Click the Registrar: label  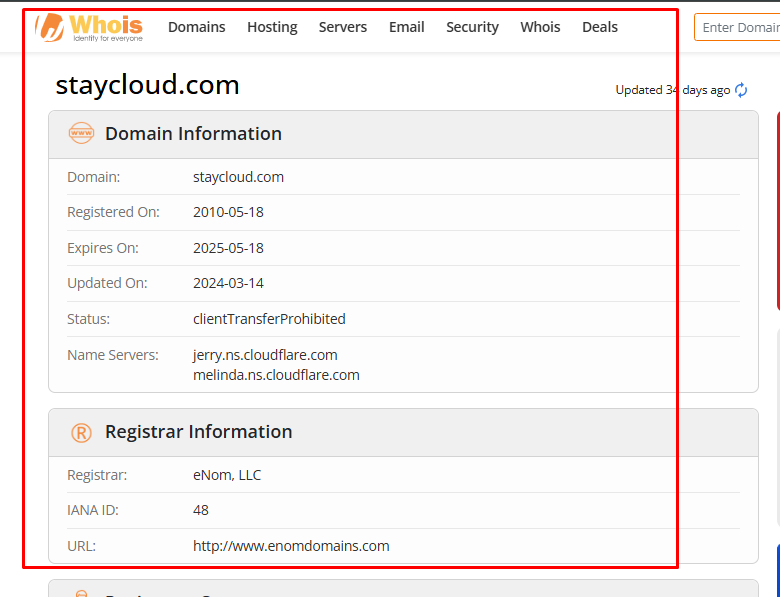97,475
